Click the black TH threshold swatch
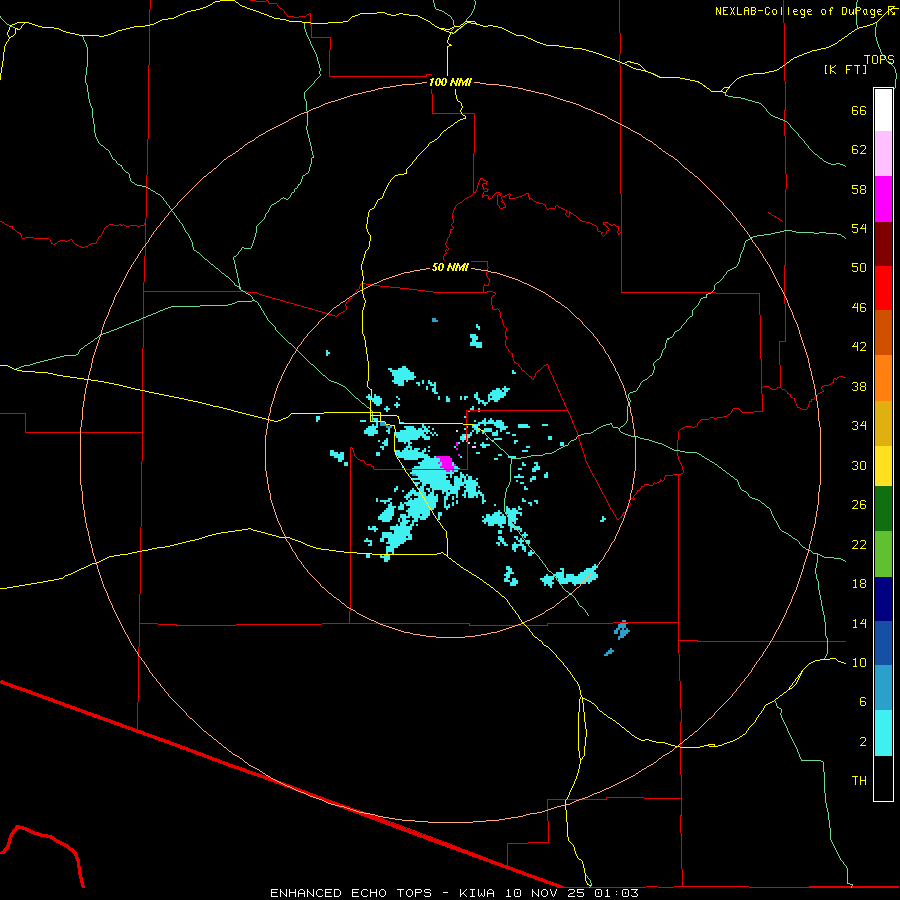The height and width of the screenshot is (900, 900). (883, 778)
